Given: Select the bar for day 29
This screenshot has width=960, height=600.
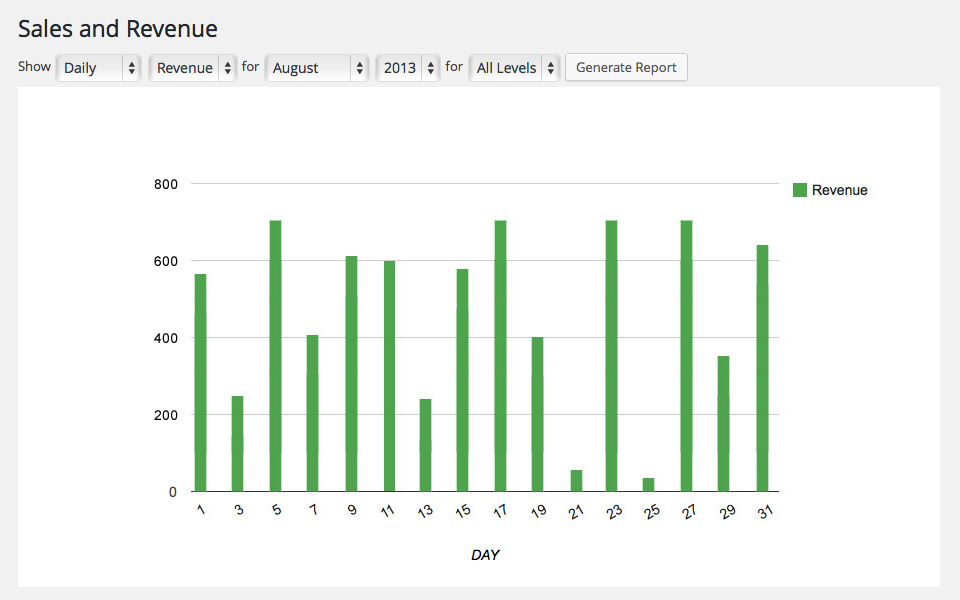Looking at the screenshot, I should tap(723, 424).
